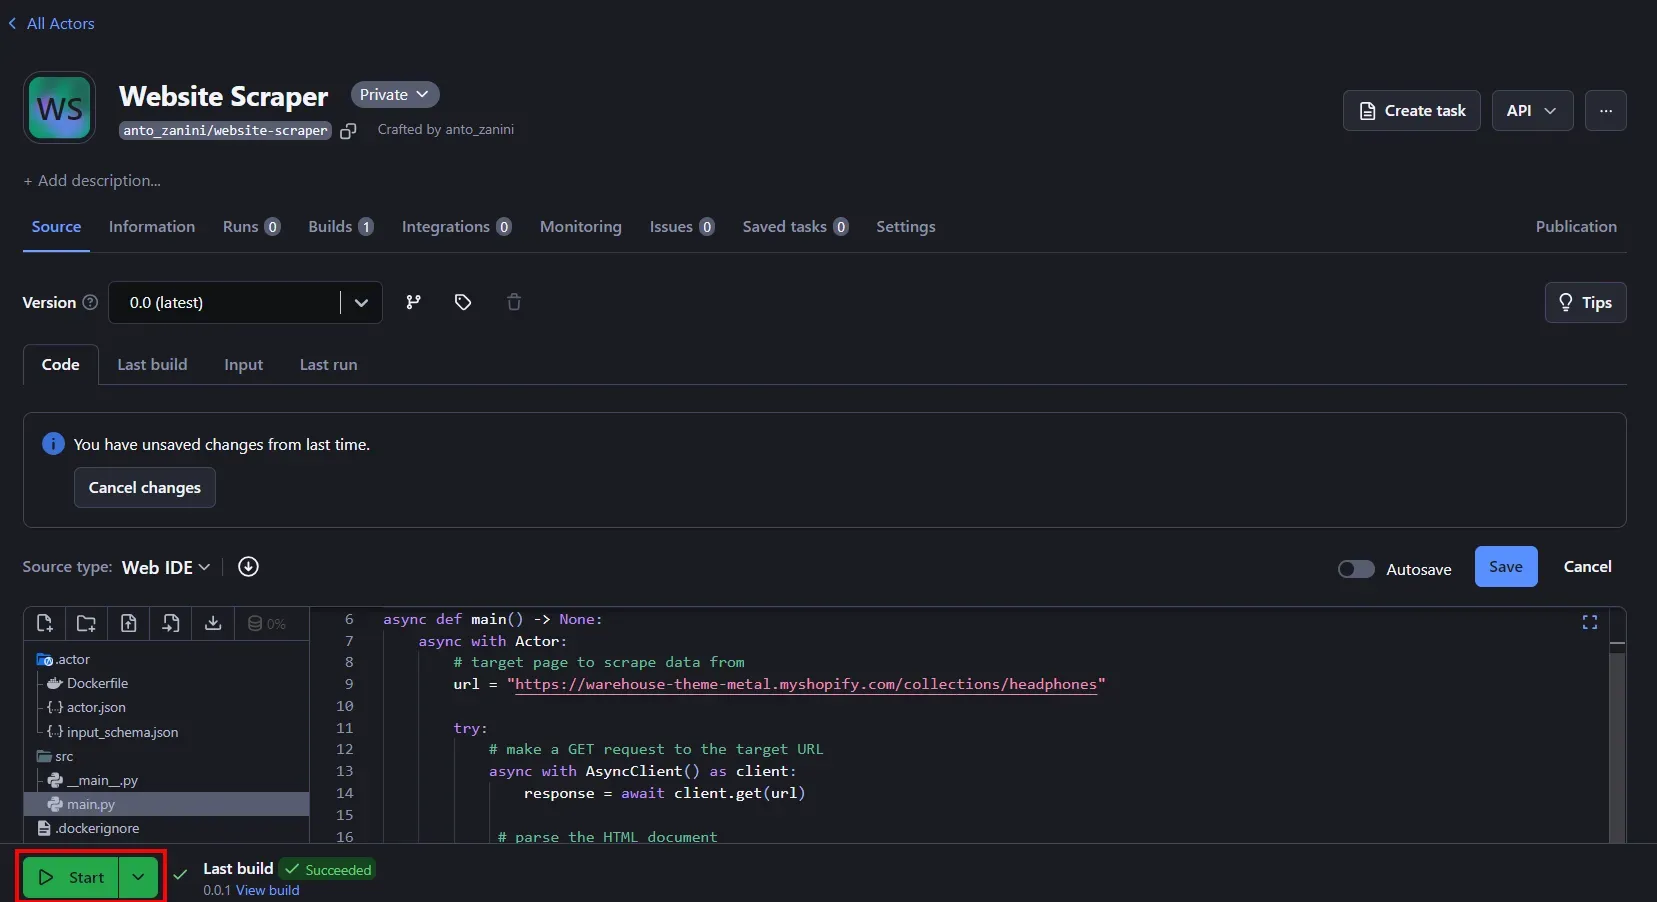Viewport: 1657px width, 902px height.
Task: Open the Runs tab
Action: coord(251,227)
